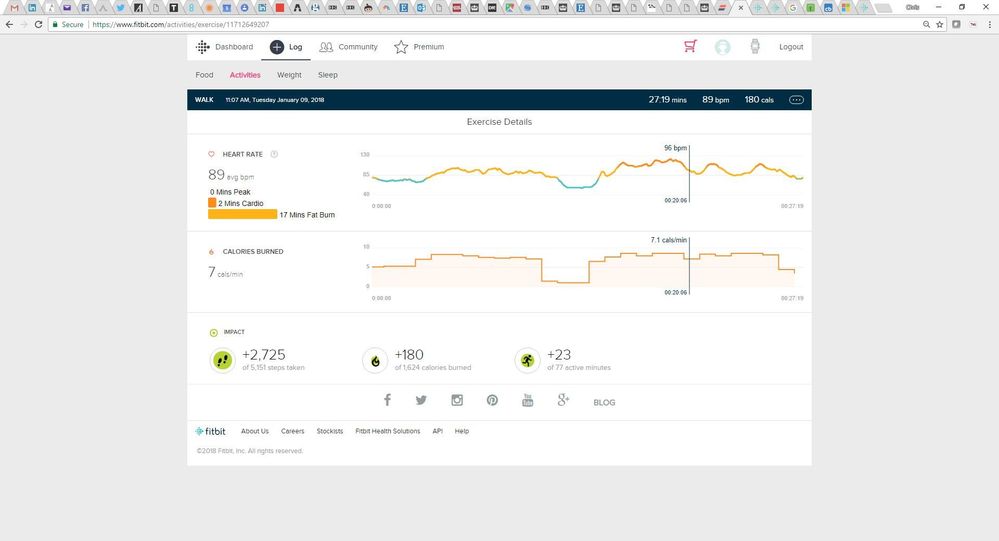Click the heart rate help icon
The height and width of the screenshot is (541, 999).
[x=274, y=154]
